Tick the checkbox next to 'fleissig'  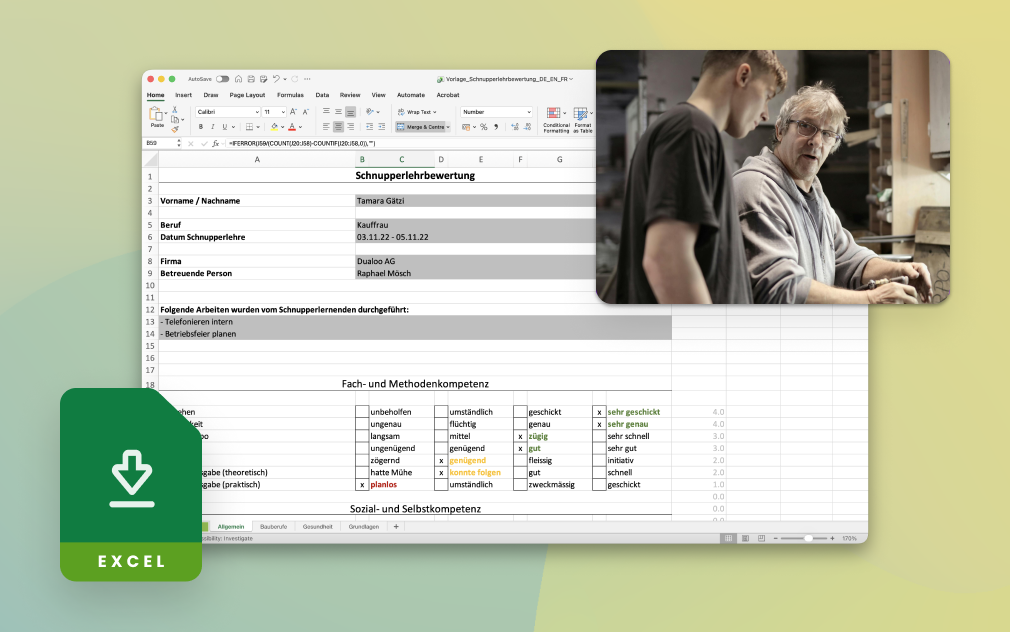(520, 460)
